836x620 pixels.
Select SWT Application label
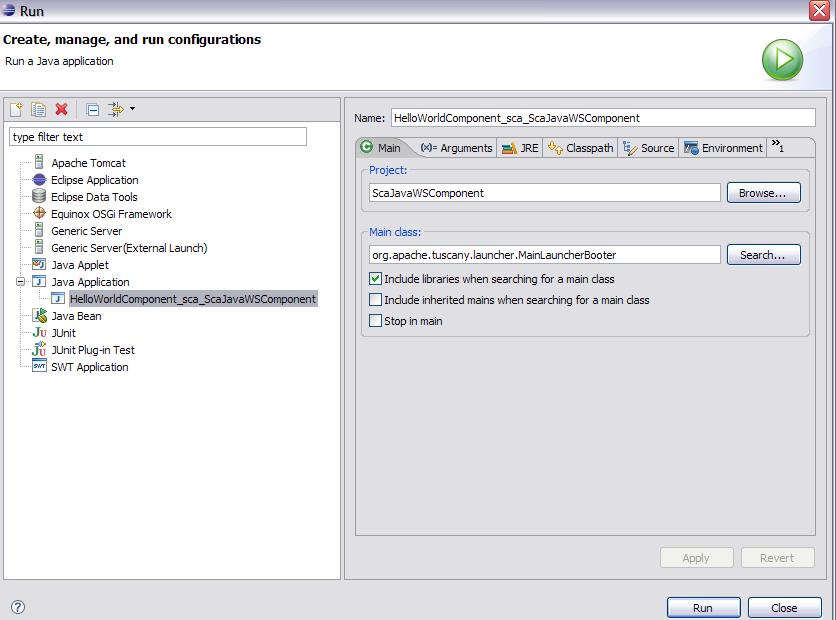90,367
